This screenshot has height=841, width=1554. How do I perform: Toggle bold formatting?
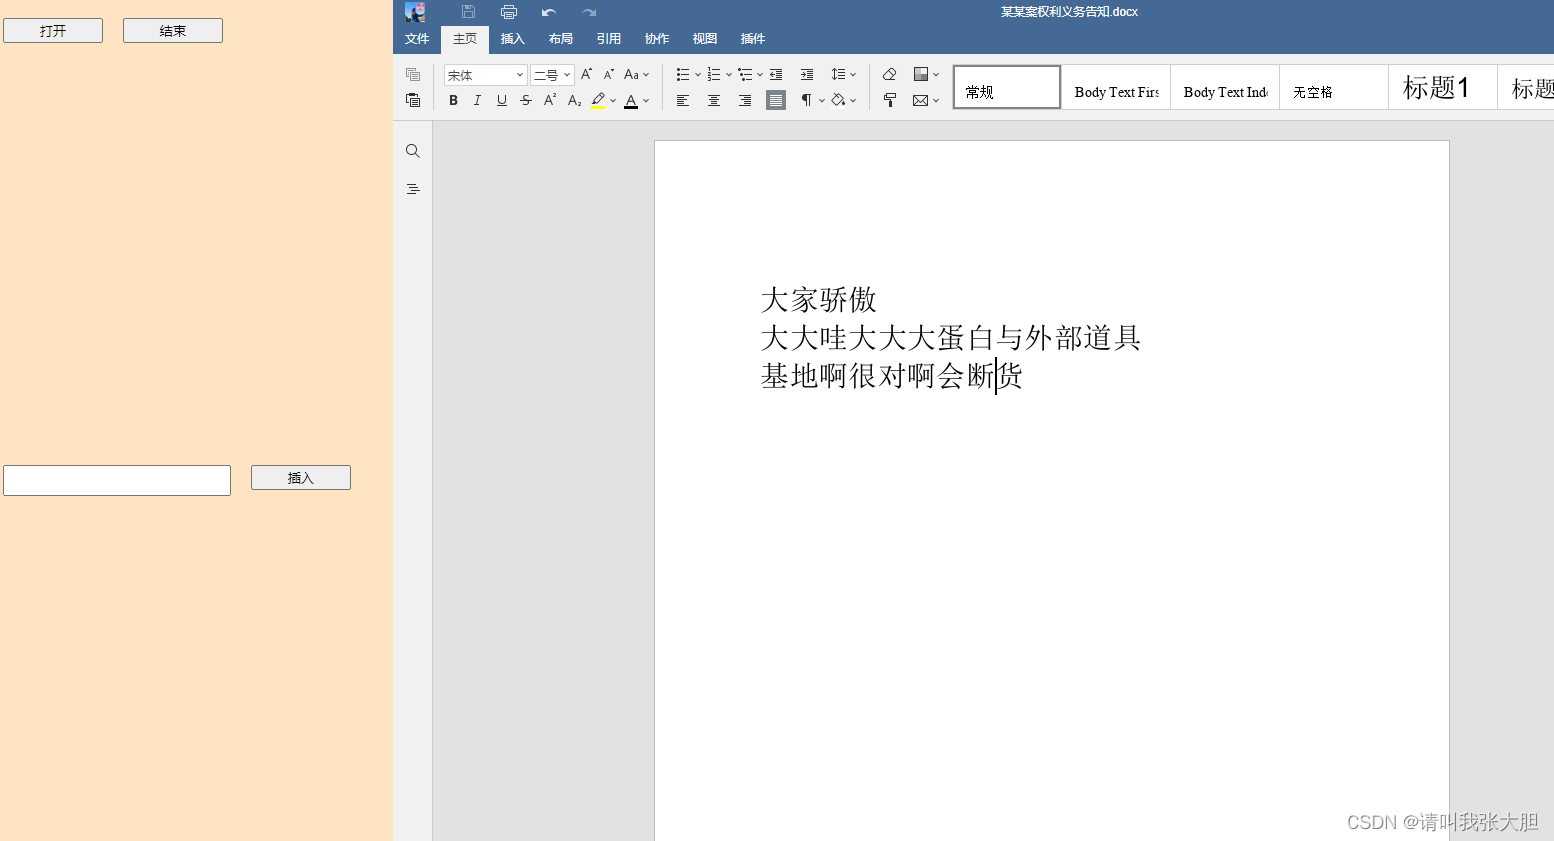click(x=453, y=100)
